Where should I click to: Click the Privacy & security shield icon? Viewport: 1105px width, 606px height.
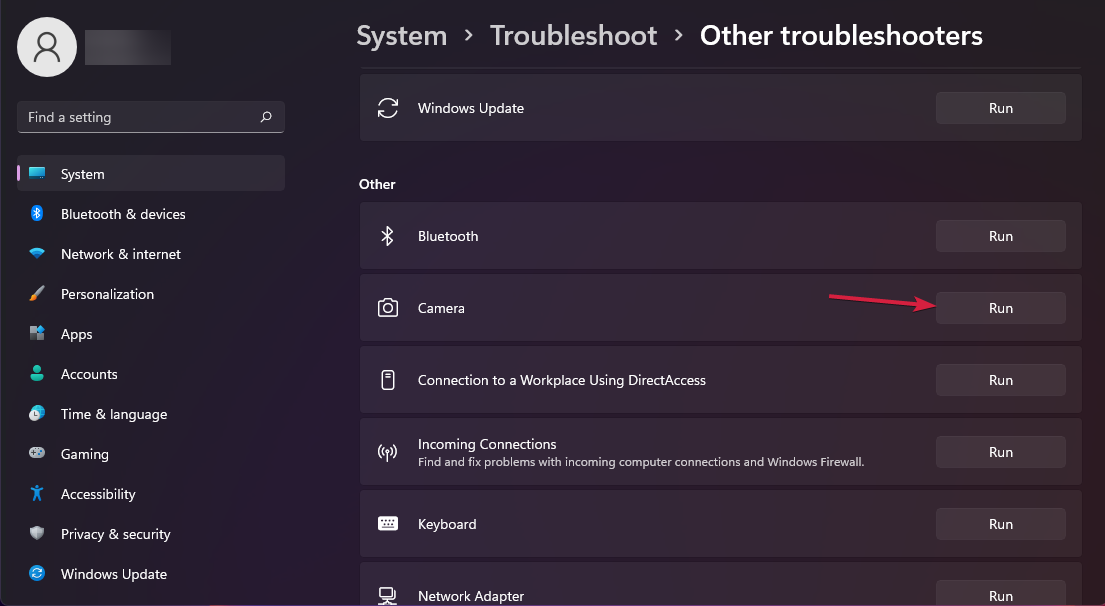pos(36,534)
